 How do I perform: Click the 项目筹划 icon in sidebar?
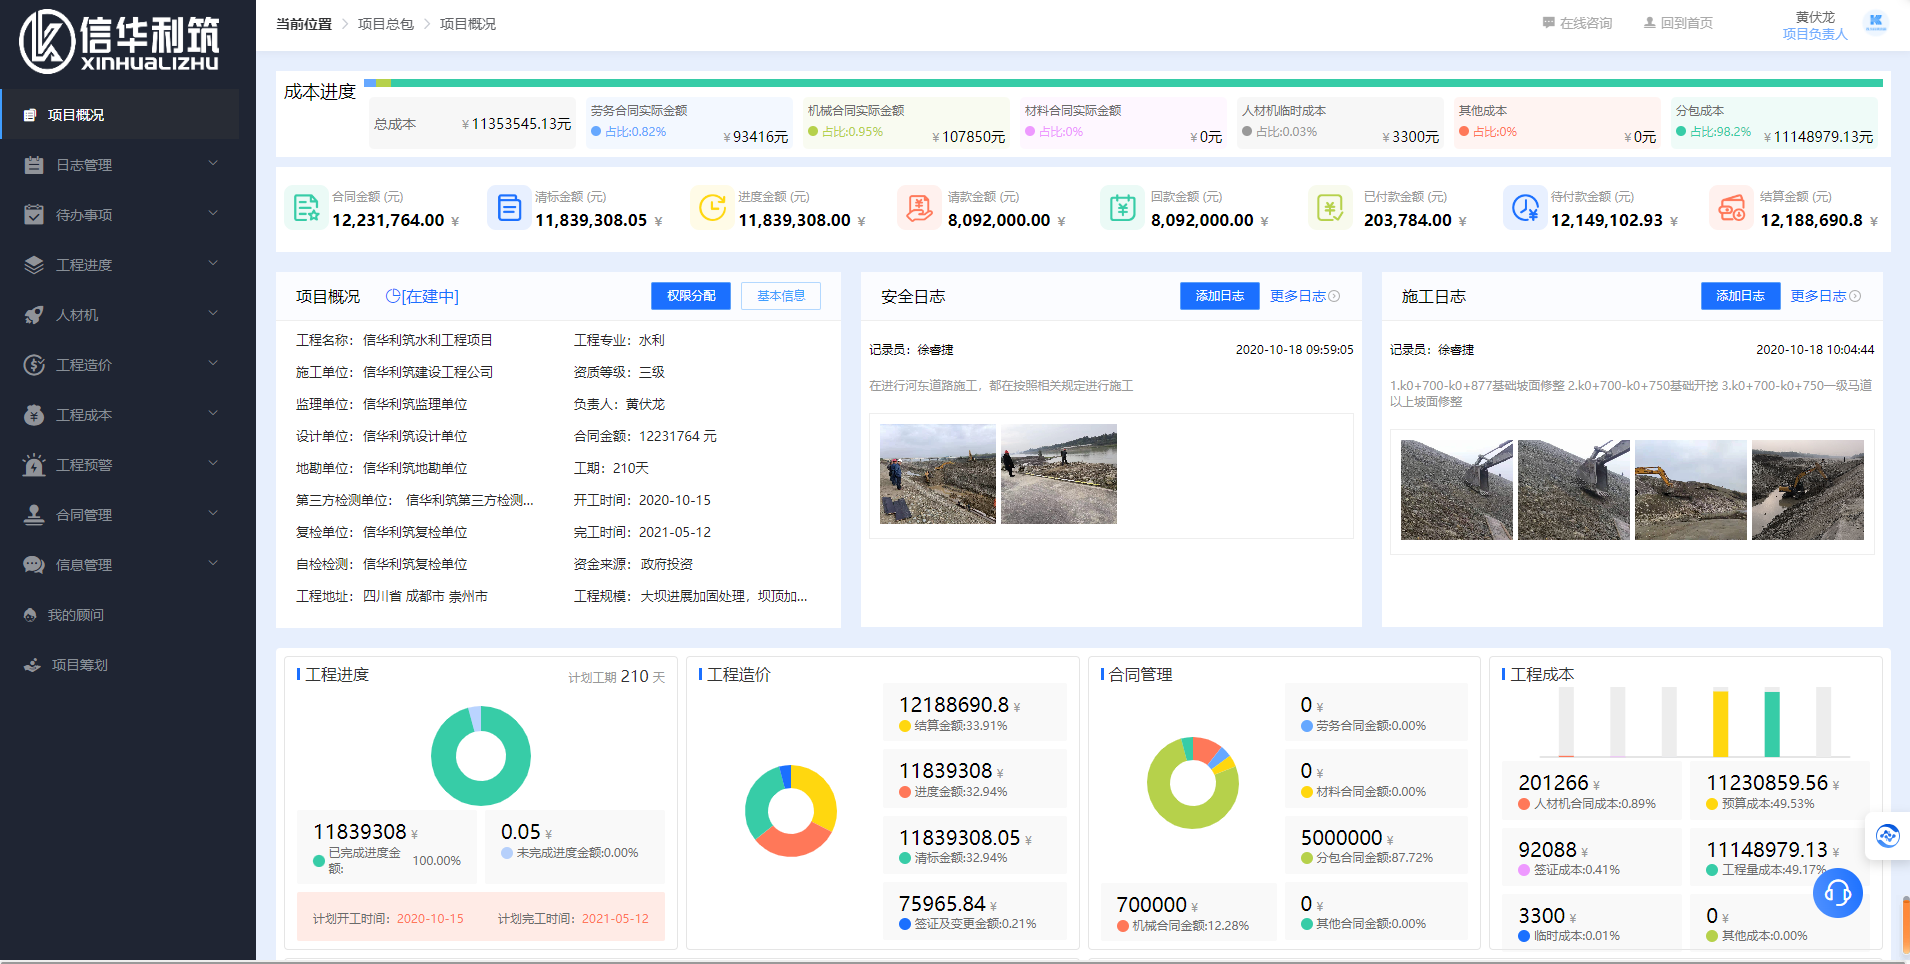(32, 665)
